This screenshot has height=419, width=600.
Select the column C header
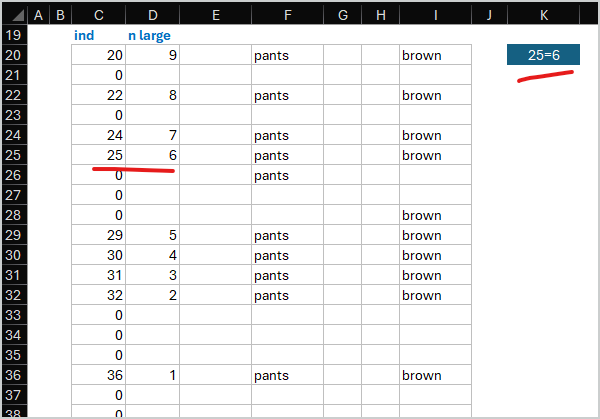99,15
